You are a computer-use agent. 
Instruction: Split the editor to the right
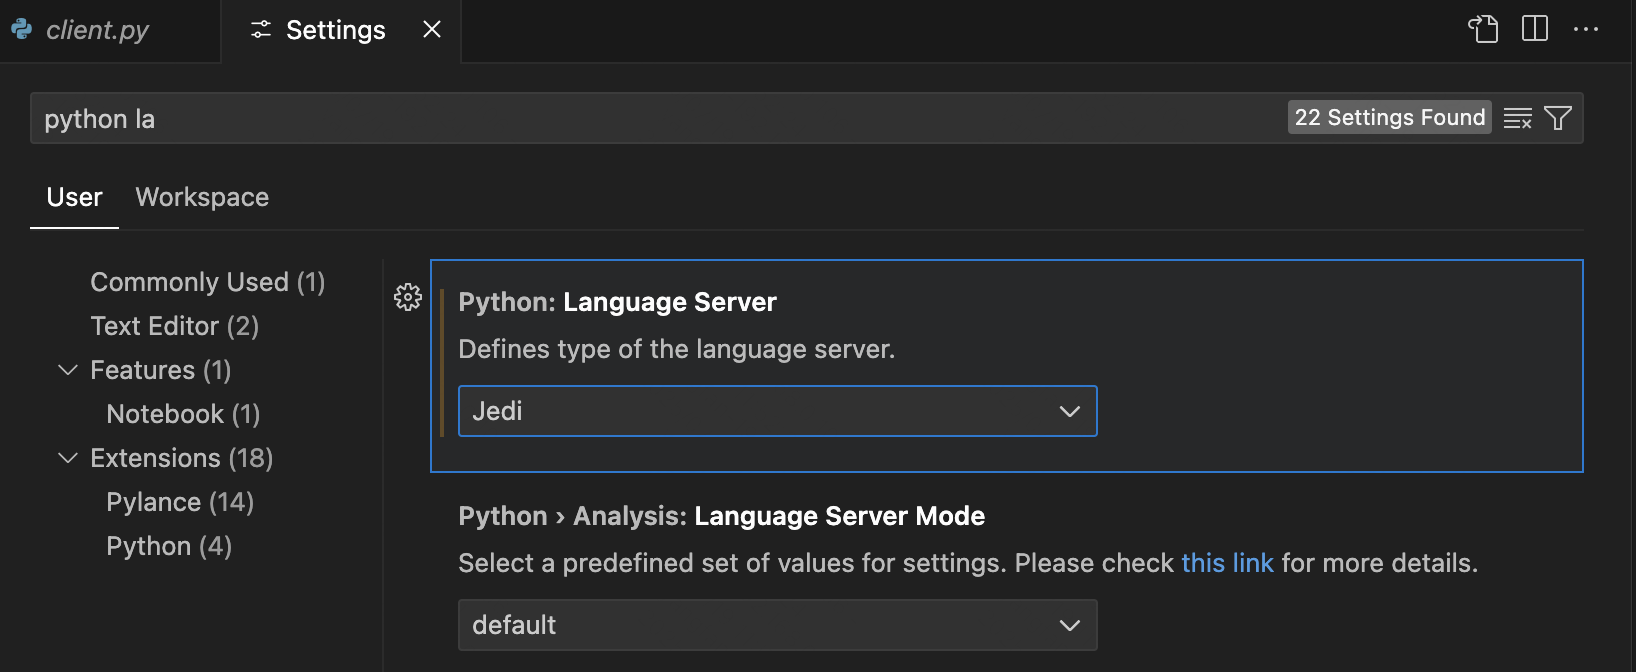click(x=1534, y=29)
